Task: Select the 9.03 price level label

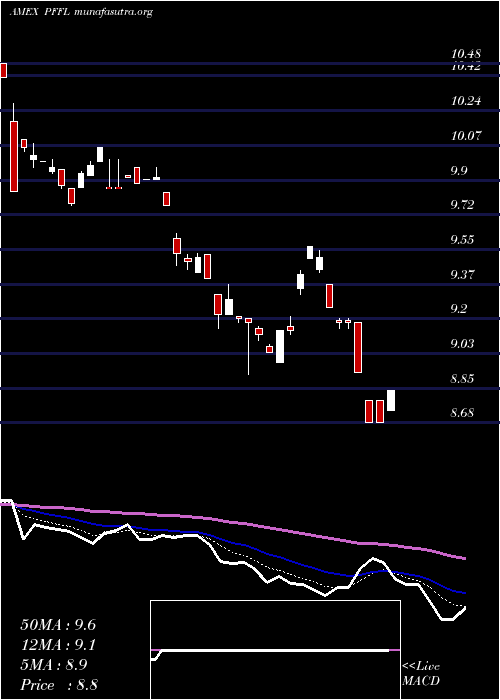Action: (x=463, y=344)
